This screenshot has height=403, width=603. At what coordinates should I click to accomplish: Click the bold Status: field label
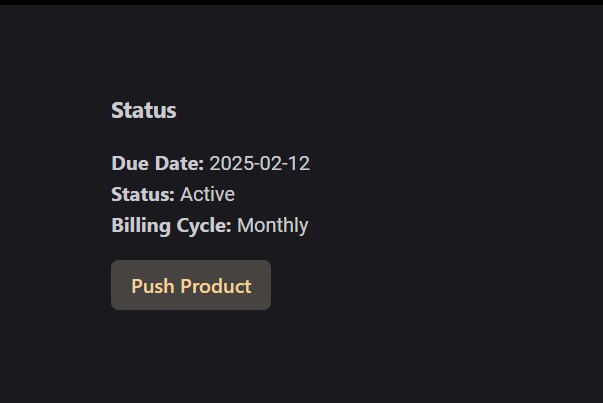click(x=143, y=194)
